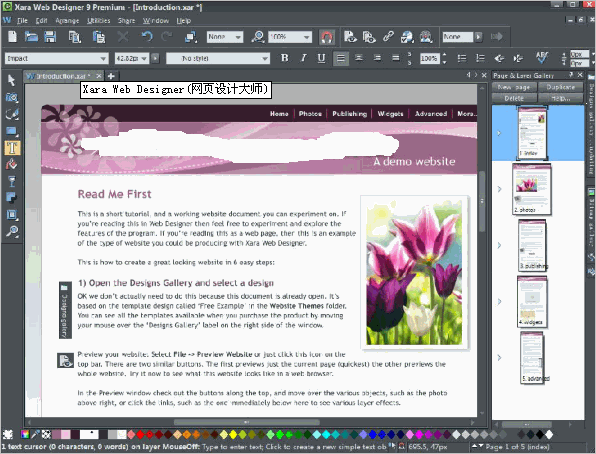Undo the last action
This screenshot has height=454, width=596.
[147, 37]
